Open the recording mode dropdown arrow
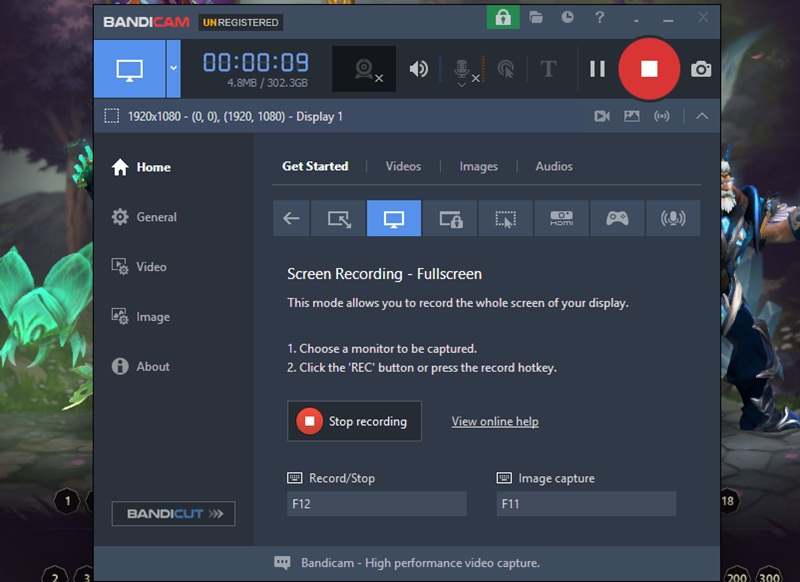Screen dimensions: 800x582 (x=173, y=69)
